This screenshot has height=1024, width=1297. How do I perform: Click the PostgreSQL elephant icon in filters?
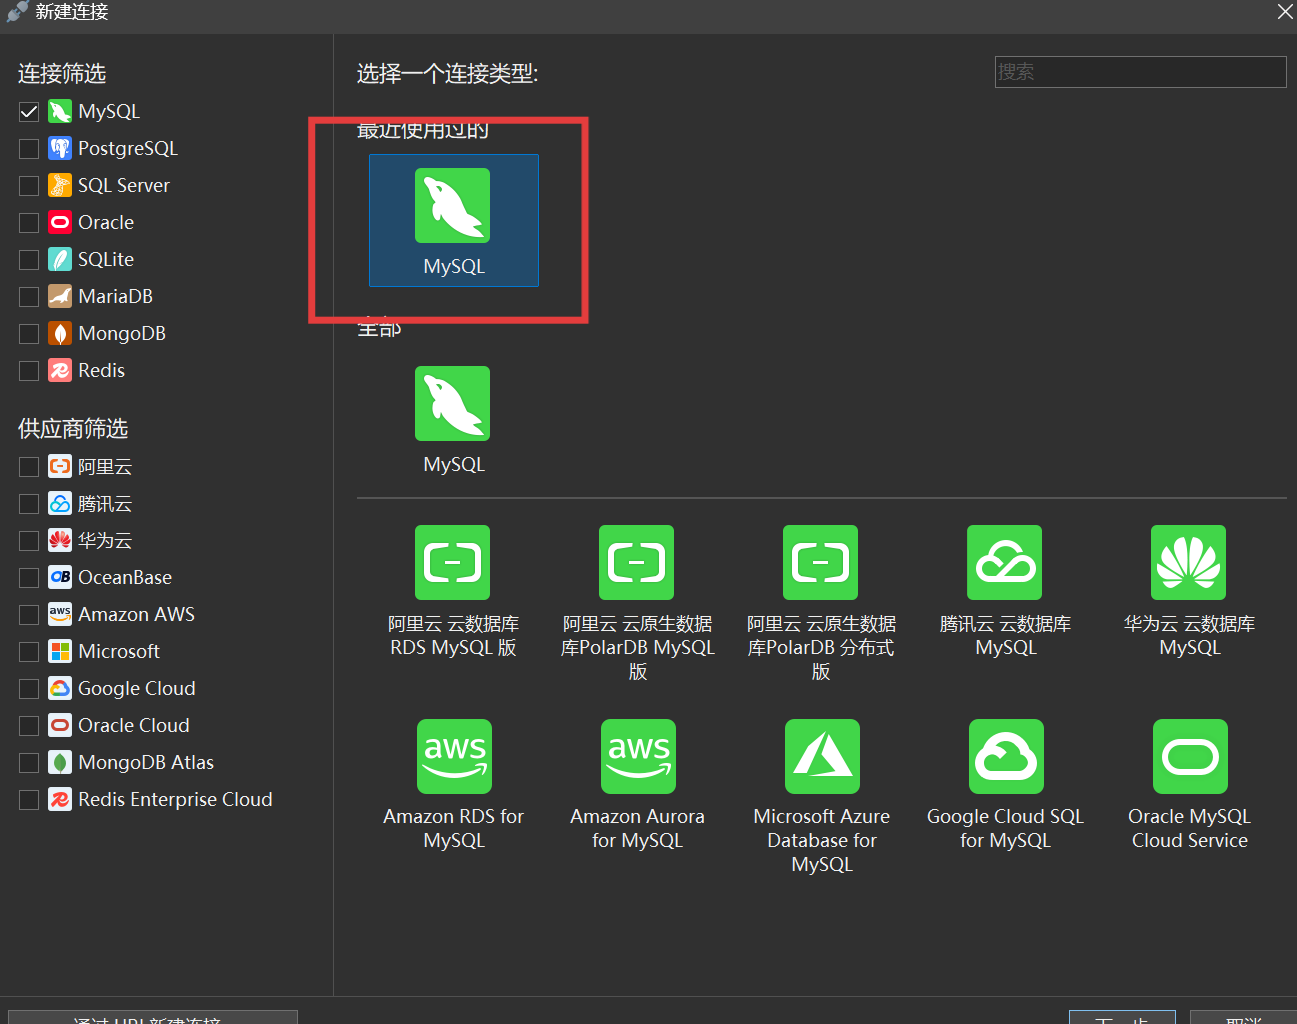pos(60,148)
